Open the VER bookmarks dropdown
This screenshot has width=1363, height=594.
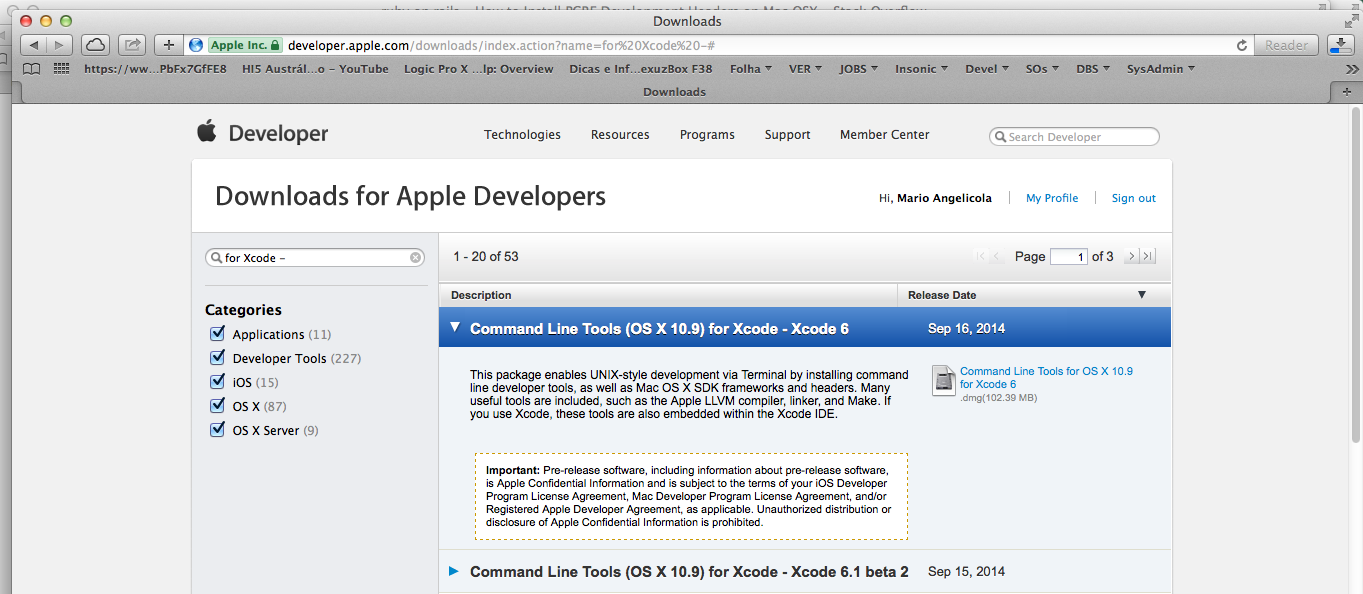[x=805, y=69]
